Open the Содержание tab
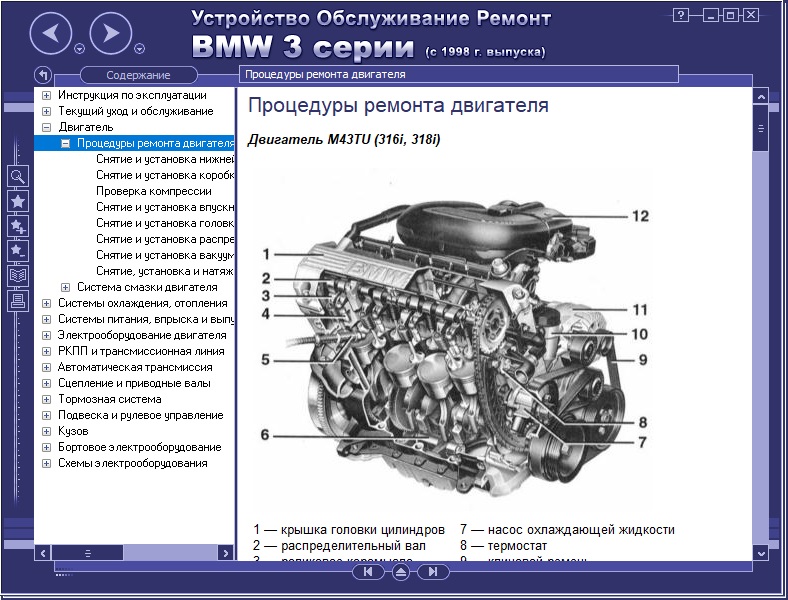This screenshot has height=600, width=788. pos(138,75)
